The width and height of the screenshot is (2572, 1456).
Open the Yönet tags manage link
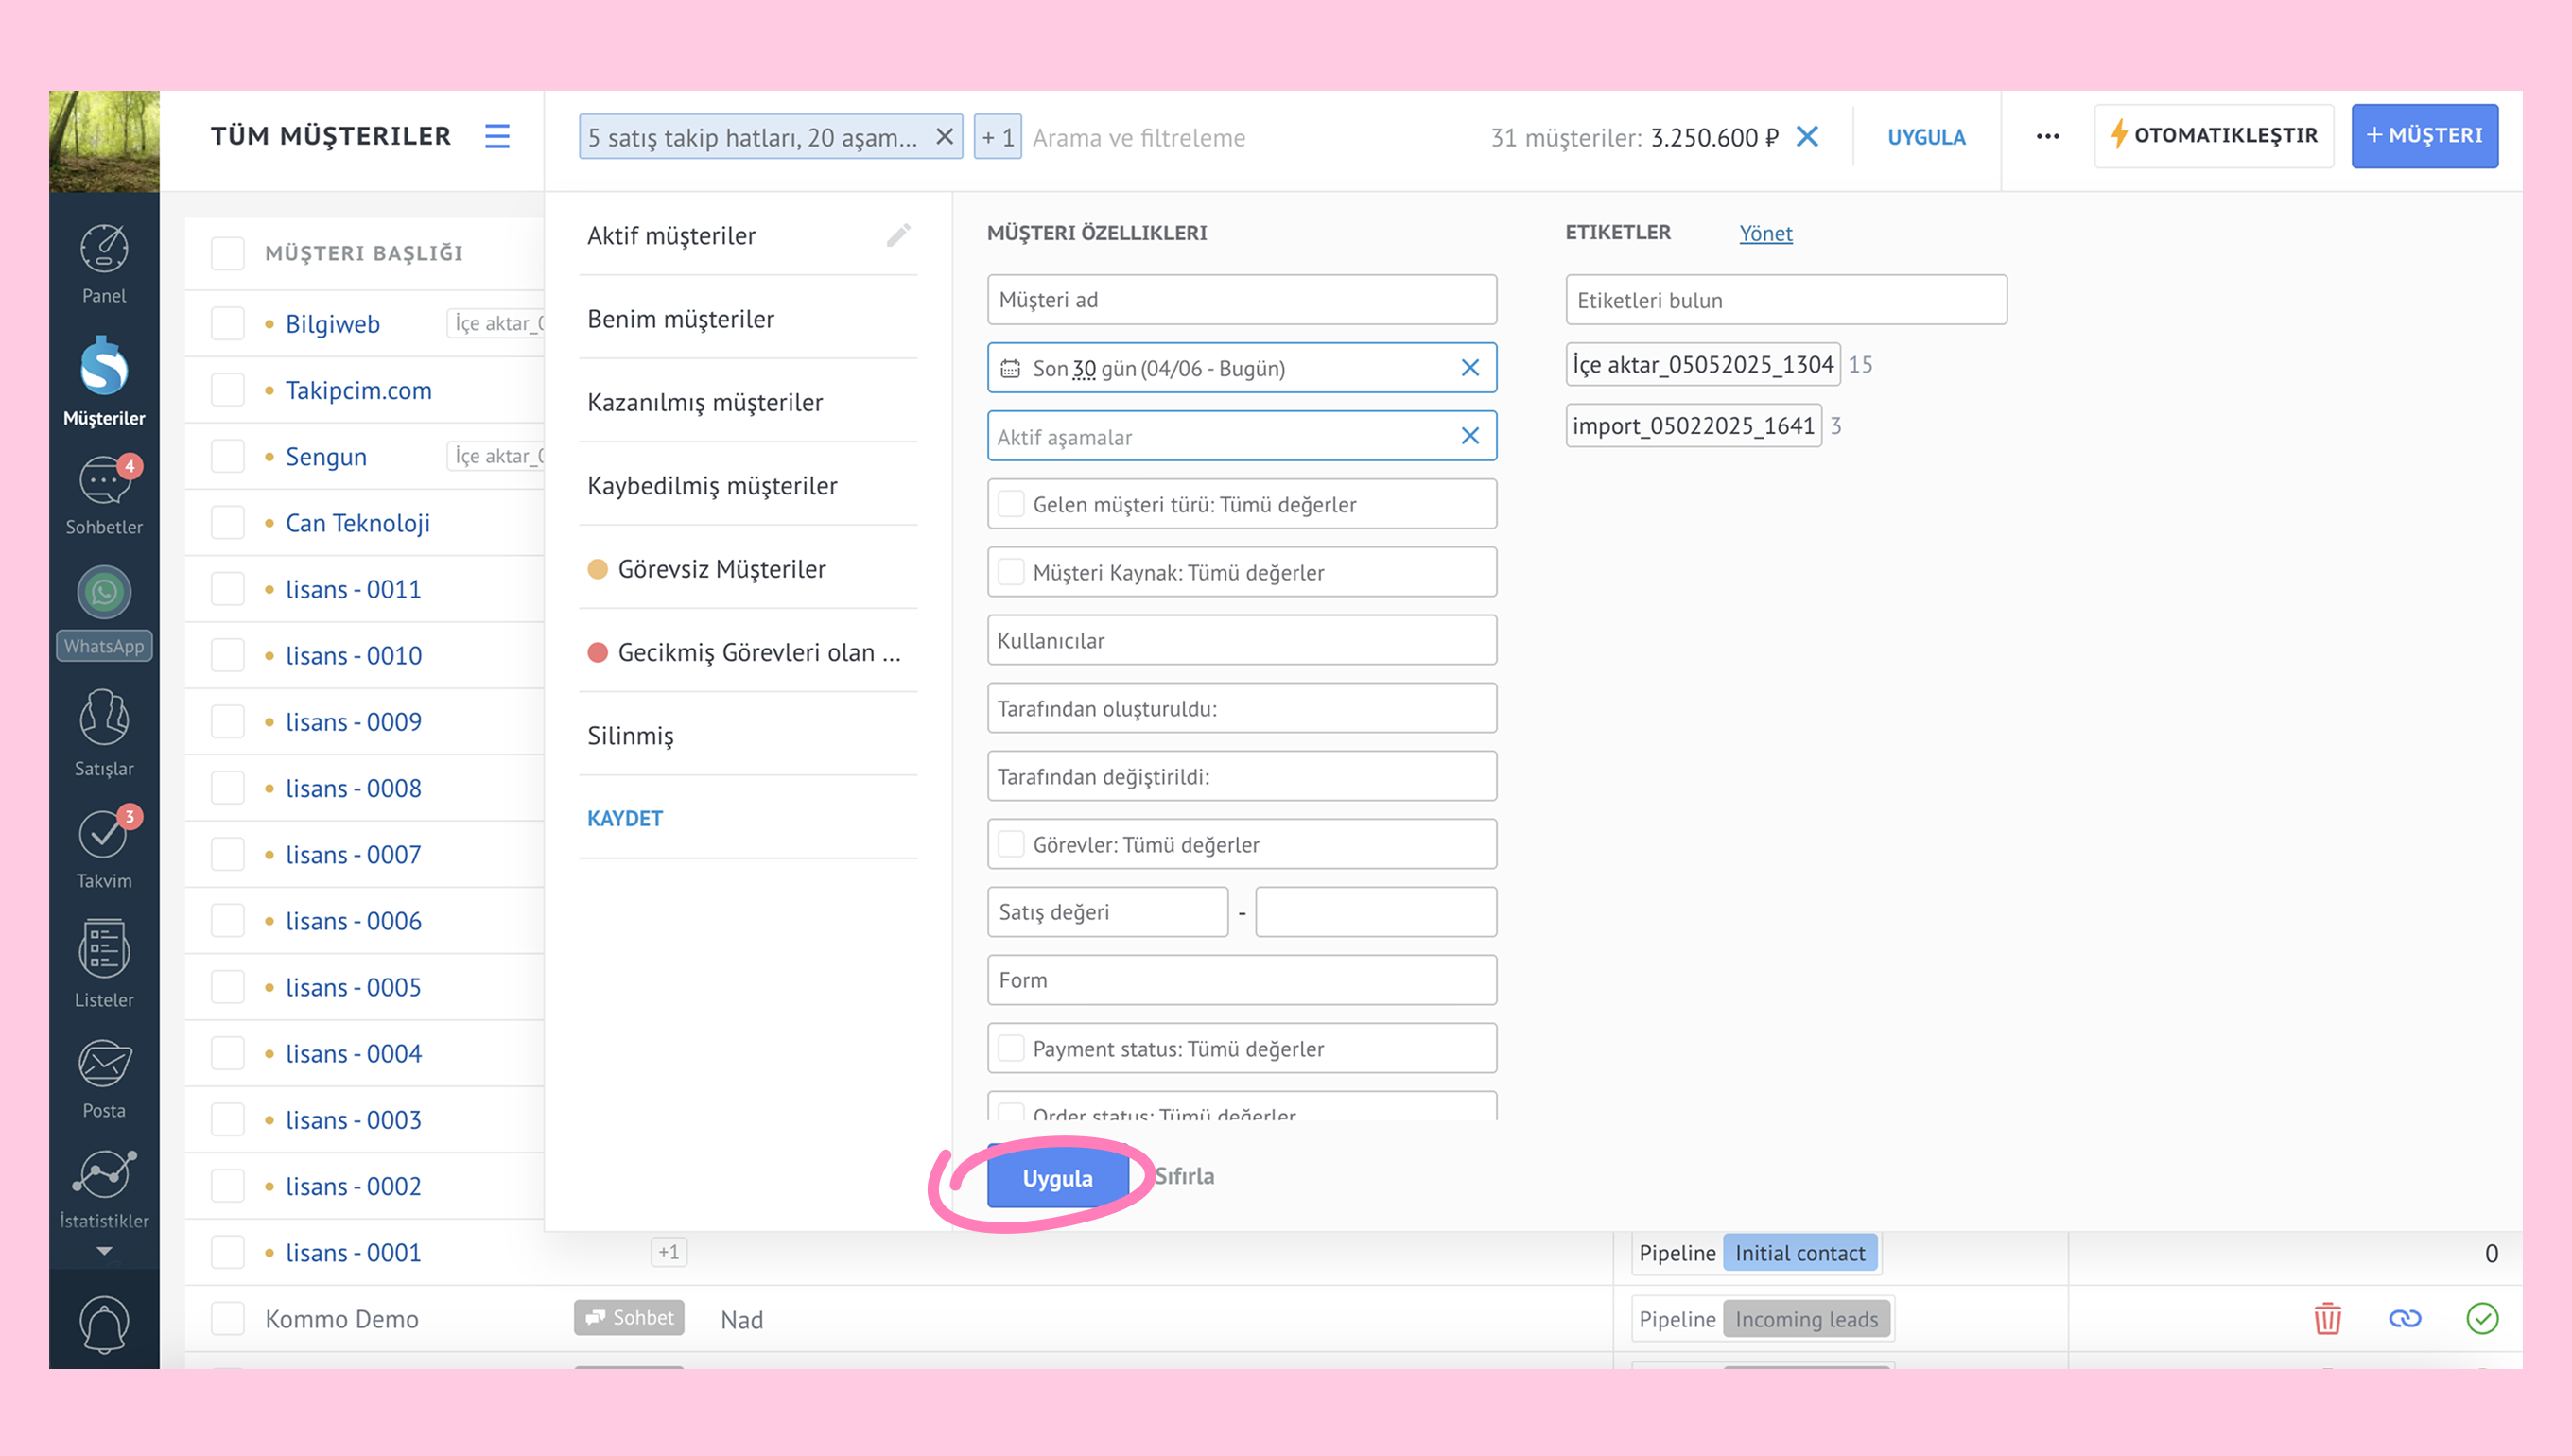pos(1765,233)
